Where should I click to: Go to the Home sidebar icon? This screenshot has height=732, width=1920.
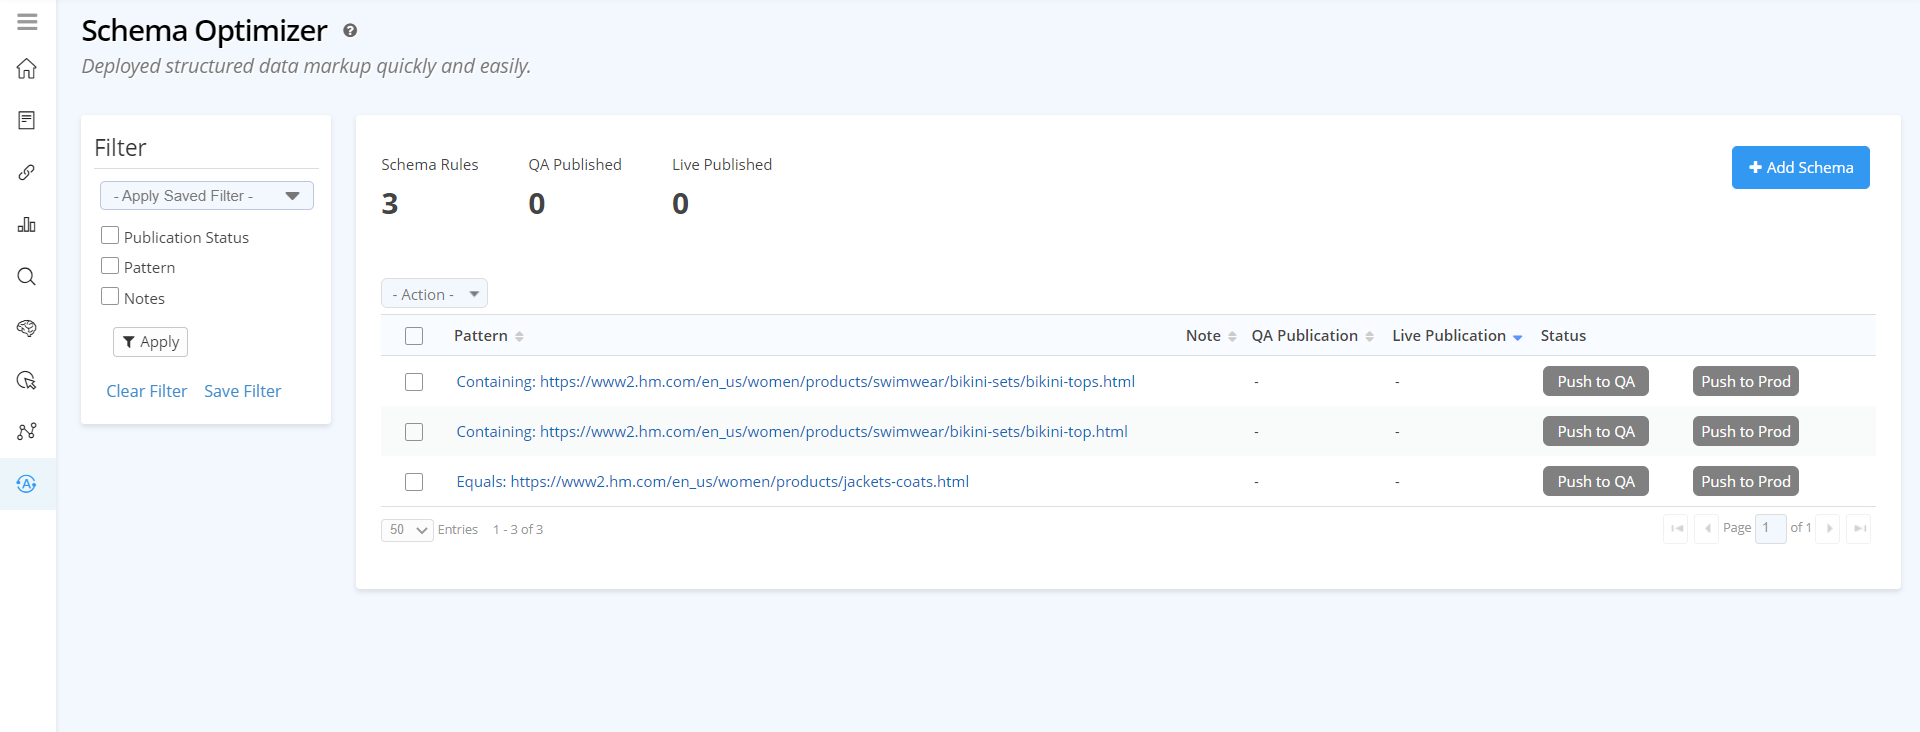coord(27,69)
